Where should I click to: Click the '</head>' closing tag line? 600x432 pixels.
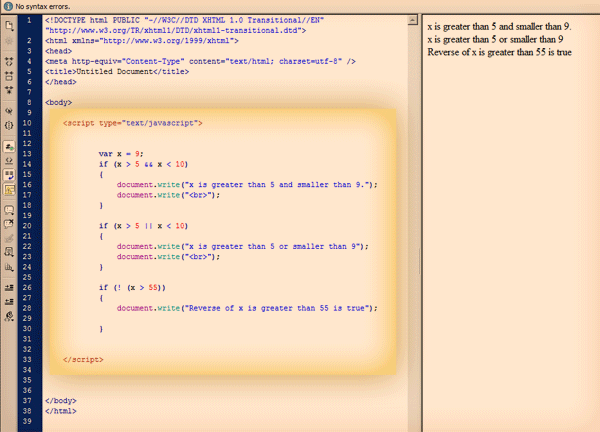[x=61, y=82]
